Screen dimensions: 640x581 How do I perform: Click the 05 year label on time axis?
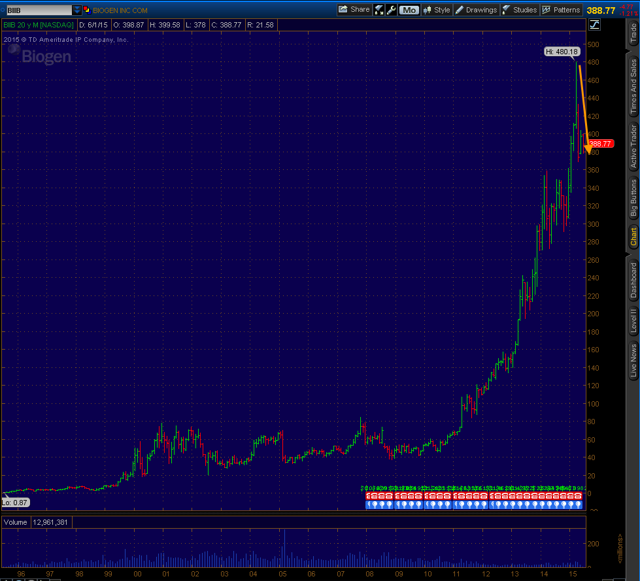pyautogui.click(x=282, y=574)
